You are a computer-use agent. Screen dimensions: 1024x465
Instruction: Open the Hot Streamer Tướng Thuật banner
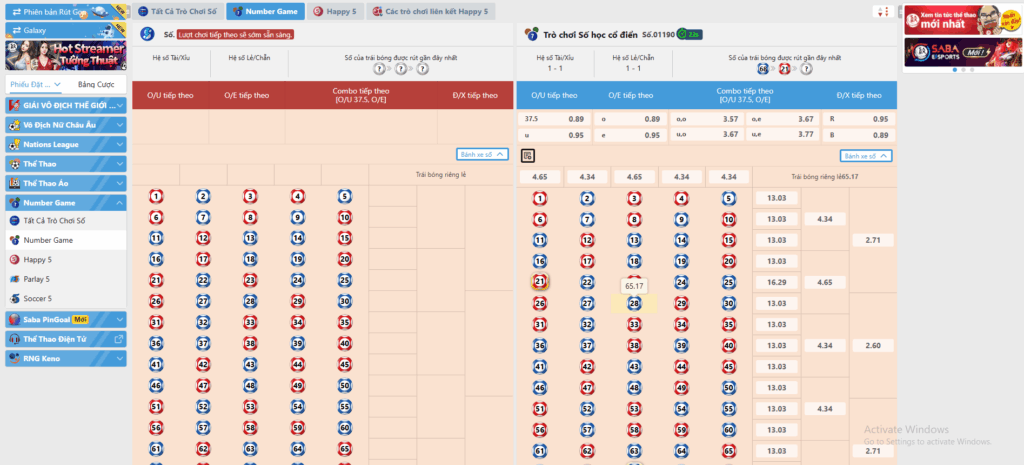tap(66, 56)
